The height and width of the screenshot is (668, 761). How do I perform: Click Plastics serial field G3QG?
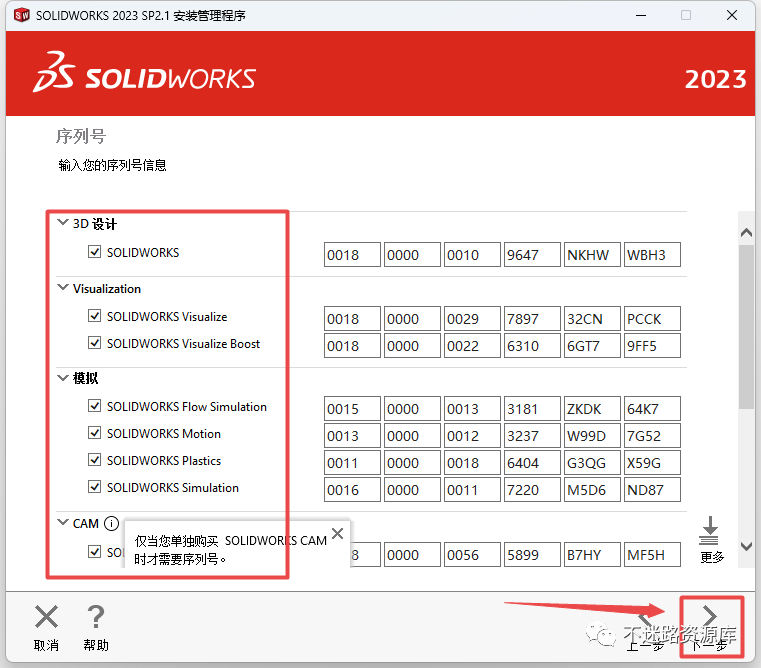[x=592, y=463]
